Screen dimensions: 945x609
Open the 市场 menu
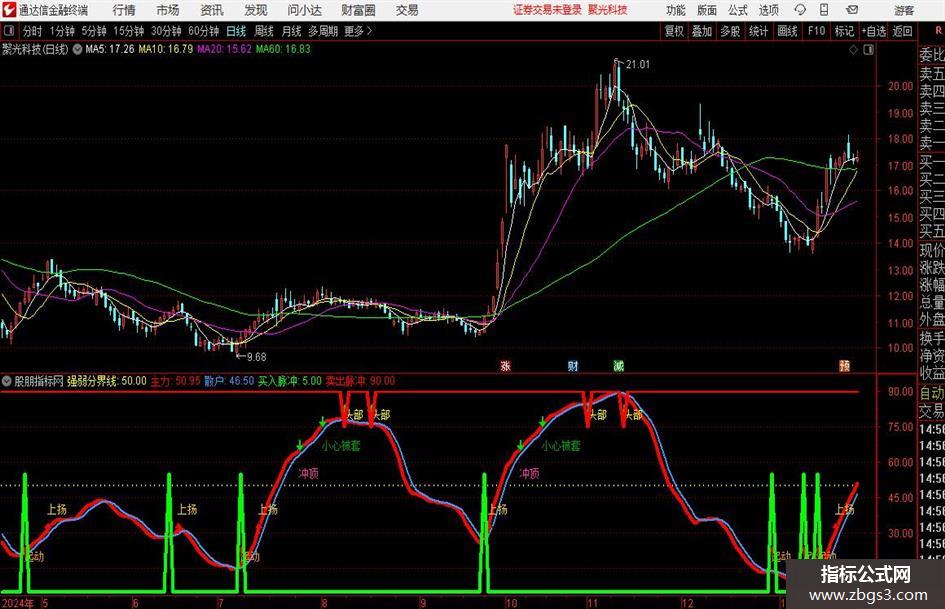point(168,10)
